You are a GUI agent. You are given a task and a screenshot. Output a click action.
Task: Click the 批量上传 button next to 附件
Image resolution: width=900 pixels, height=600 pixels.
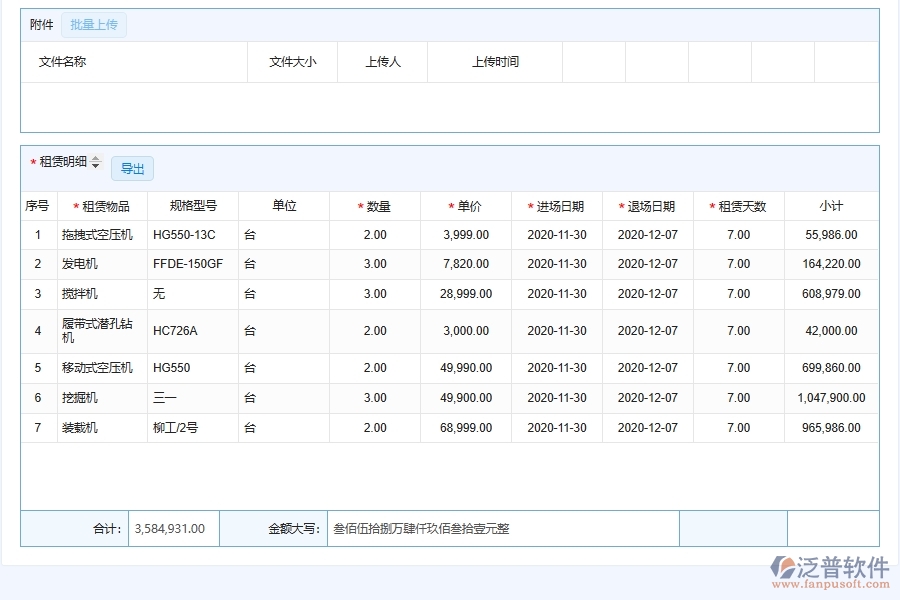tap(93, 24)
